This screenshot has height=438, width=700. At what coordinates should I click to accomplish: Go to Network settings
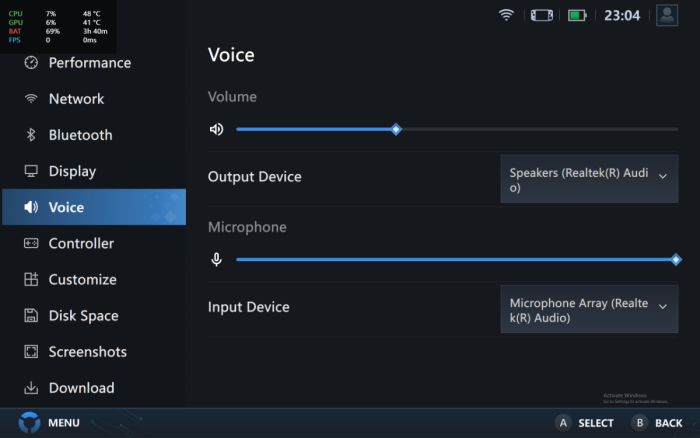coord(76,99)
